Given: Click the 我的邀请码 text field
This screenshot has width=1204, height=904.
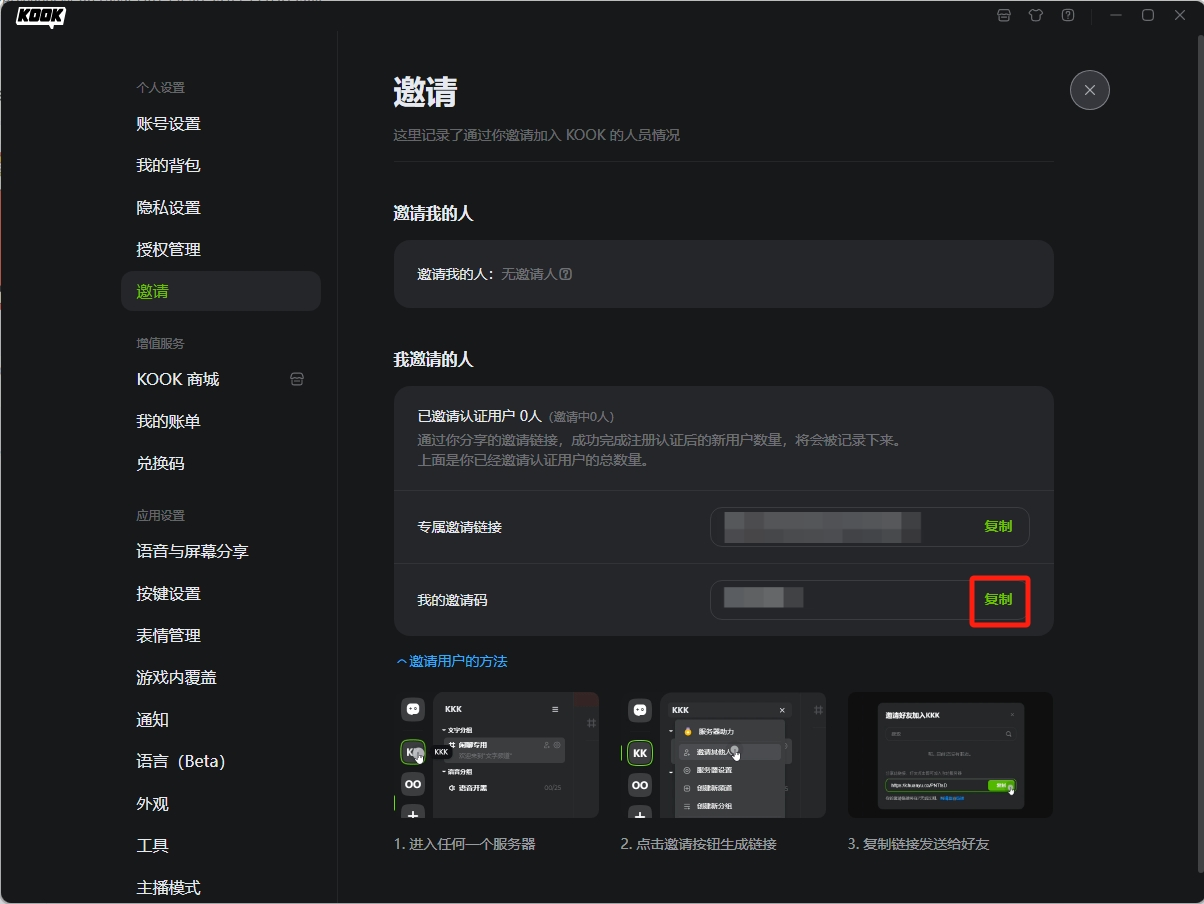Looking at the screenshot, I should (x=870, y=600).
